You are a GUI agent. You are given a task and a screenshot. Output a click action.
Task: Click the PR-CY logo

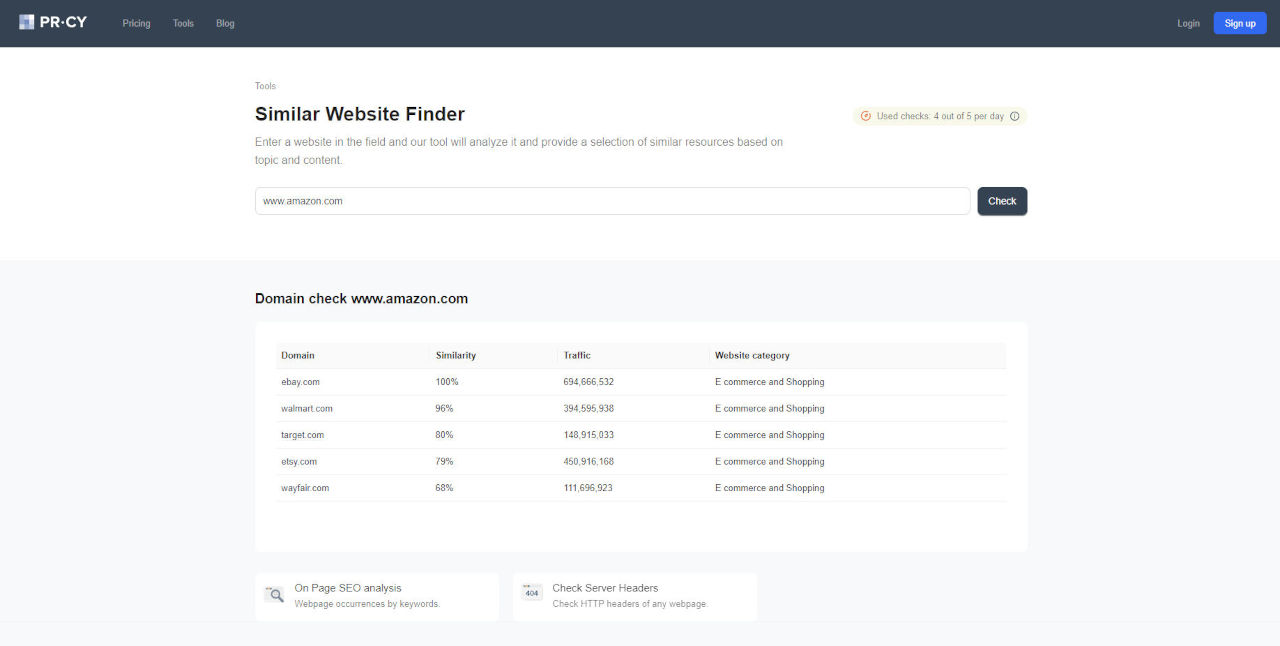(53, 22)
